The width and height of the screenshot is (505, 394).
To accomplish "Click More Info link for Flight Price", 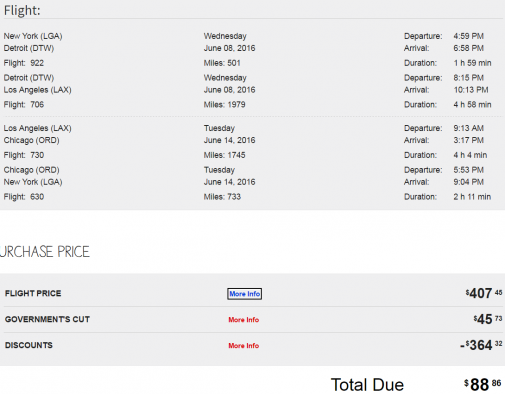I will point(244,294).
